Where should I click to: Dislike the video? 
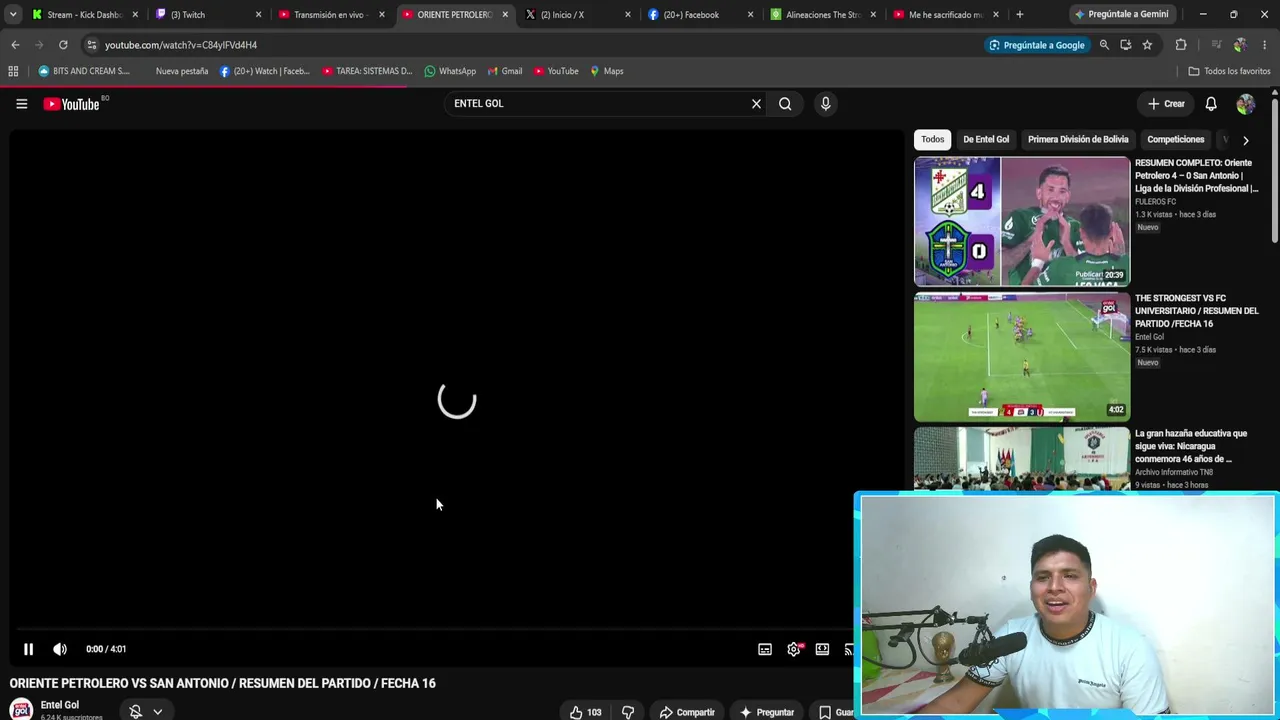(628, 712)
